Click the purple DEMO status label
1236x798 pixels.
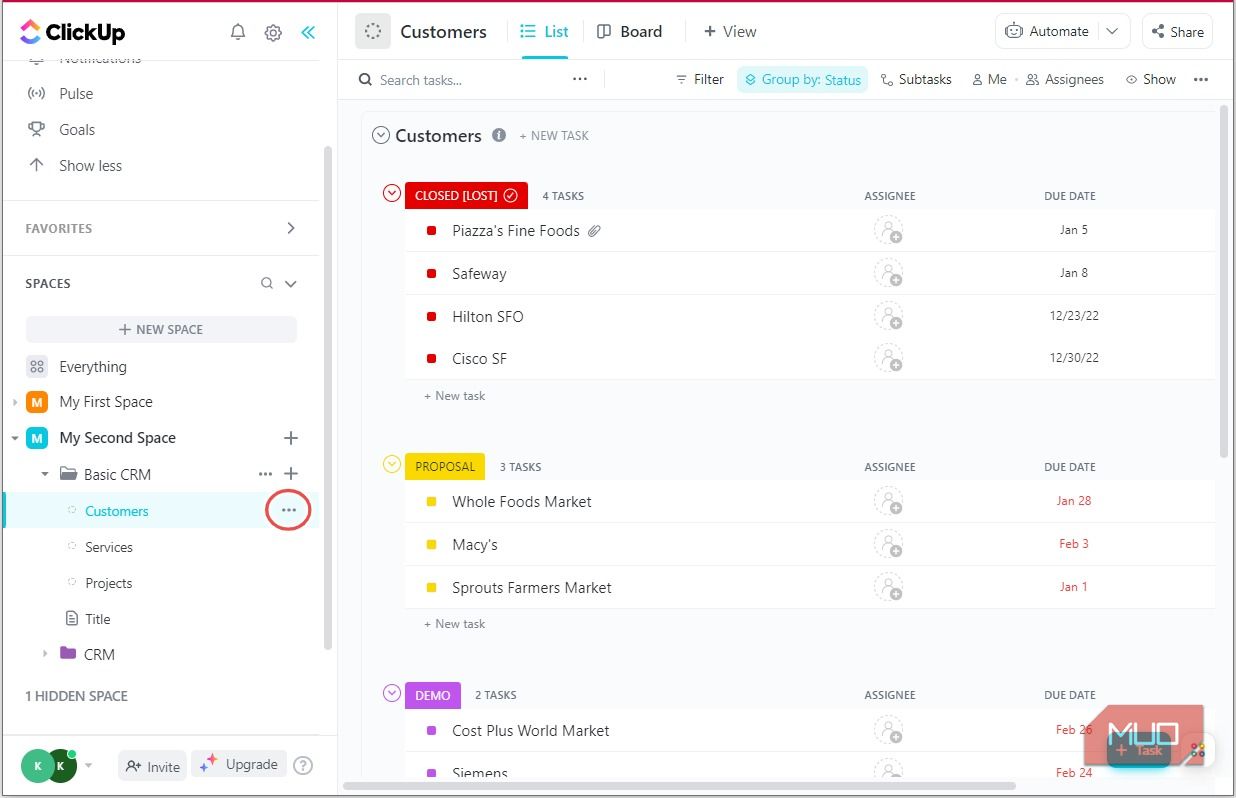click(433, 695)
